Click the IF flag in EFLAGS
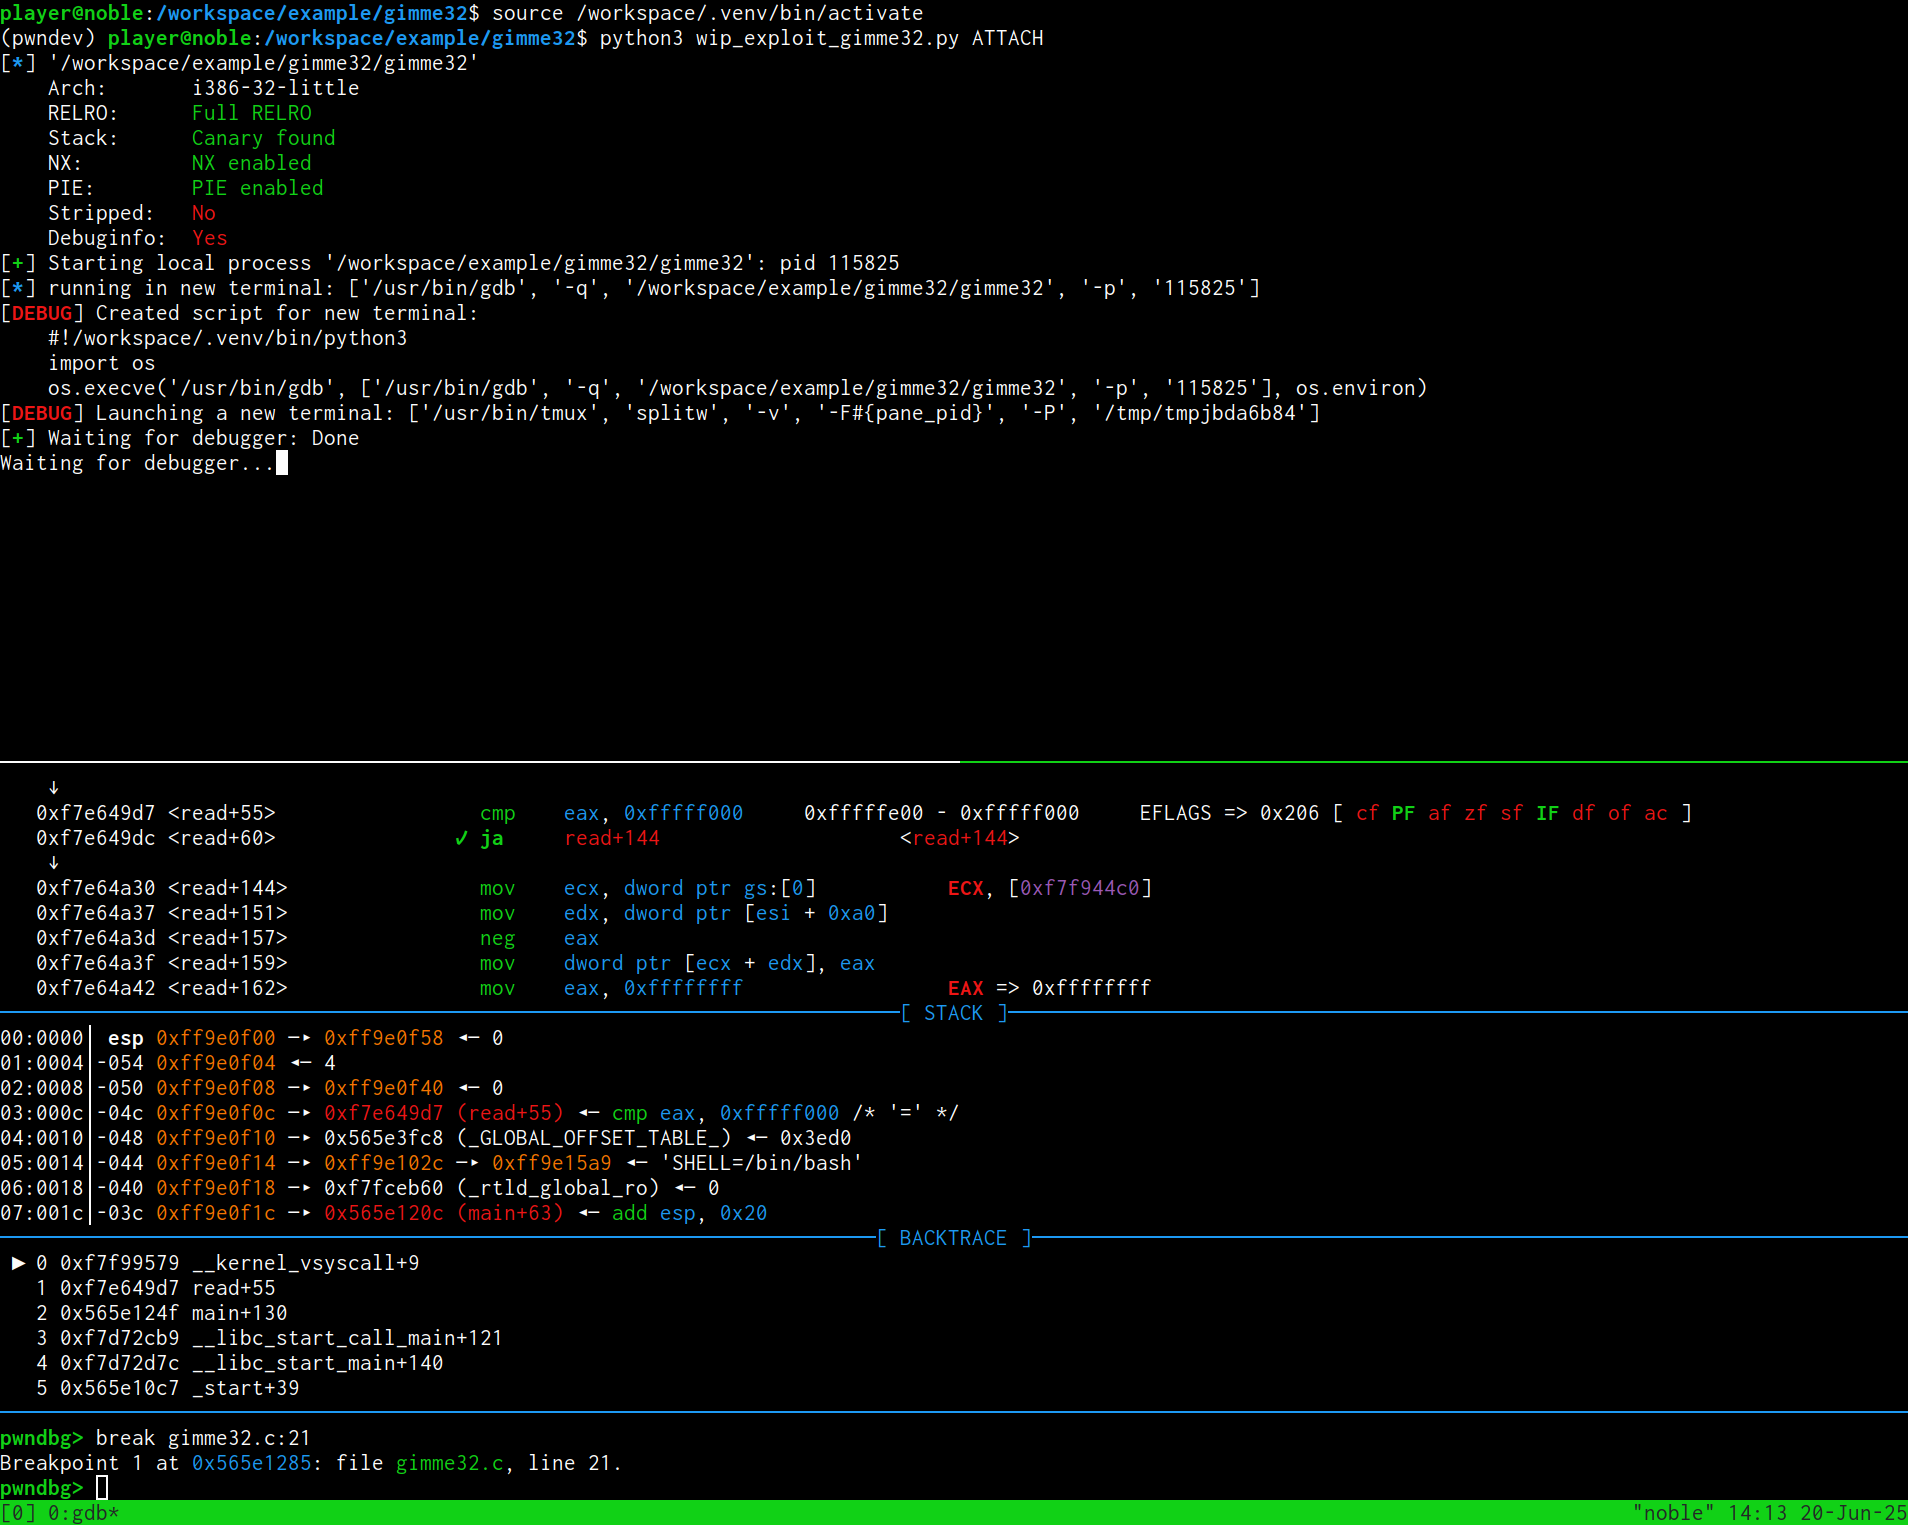The image size is (1908, 1525). [x=1547, y=813]
